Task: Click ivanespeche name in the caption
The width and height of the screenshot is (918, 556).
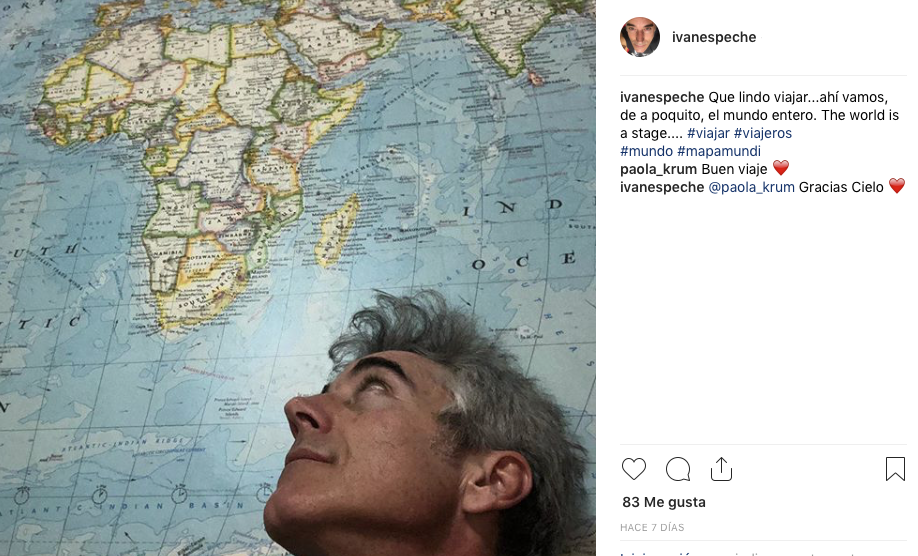Action: point(662,97)
